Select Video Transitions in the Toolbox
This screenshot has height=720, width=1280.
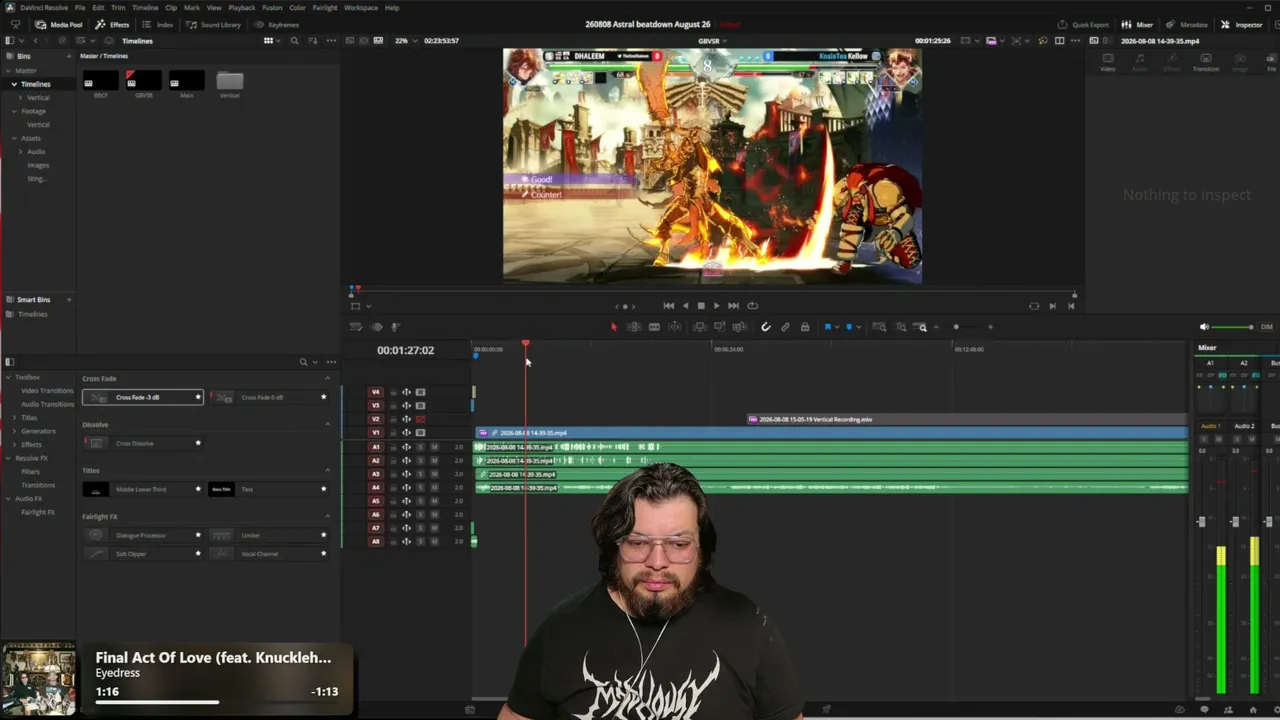click(47, 391)
